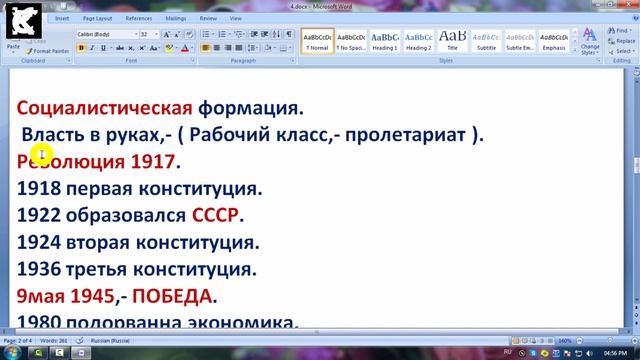Expand underline style dropdown arrow
Viewport: 640px width, 360px height.
click(x=110, y=48)
